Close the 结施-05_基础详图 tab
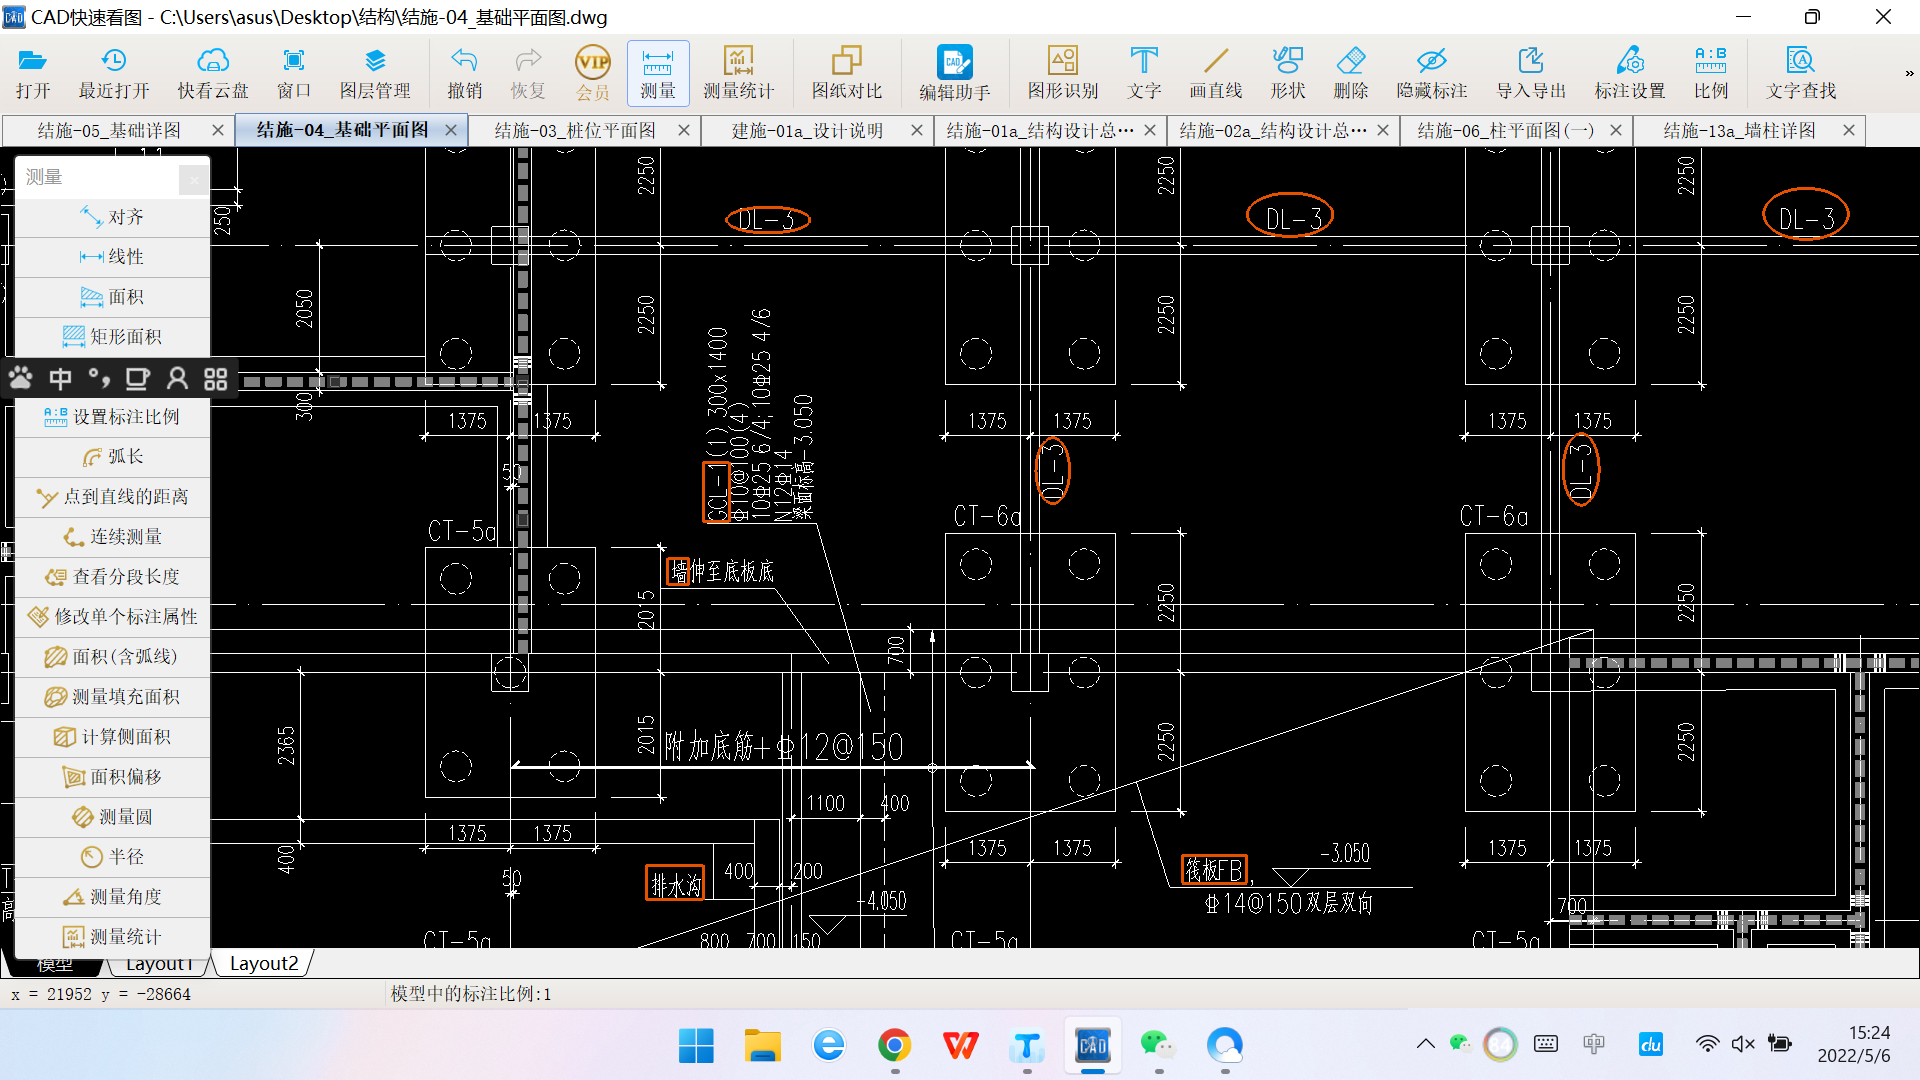 pos(218,130)
